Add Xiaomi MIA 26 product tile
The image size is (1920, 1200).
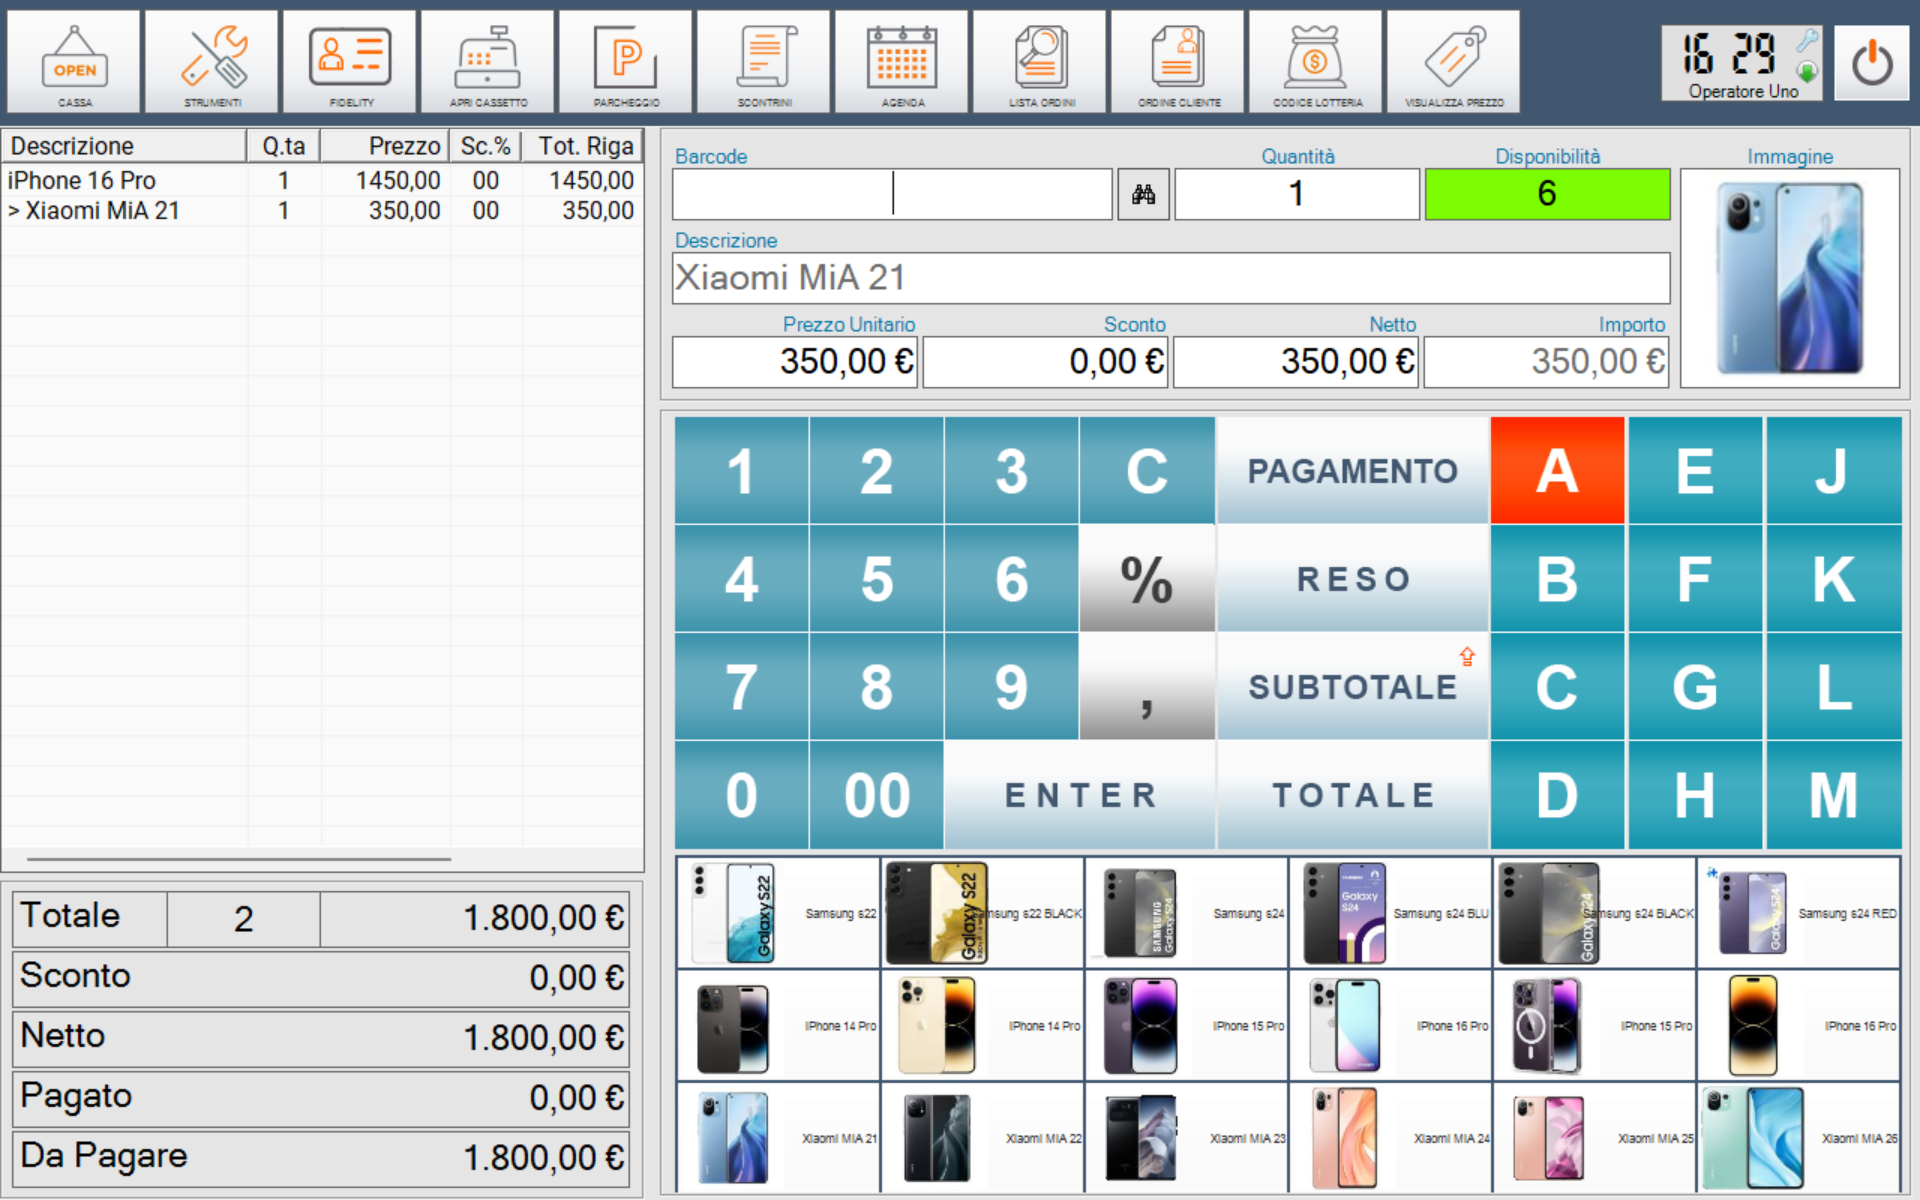(1798, 1137)
